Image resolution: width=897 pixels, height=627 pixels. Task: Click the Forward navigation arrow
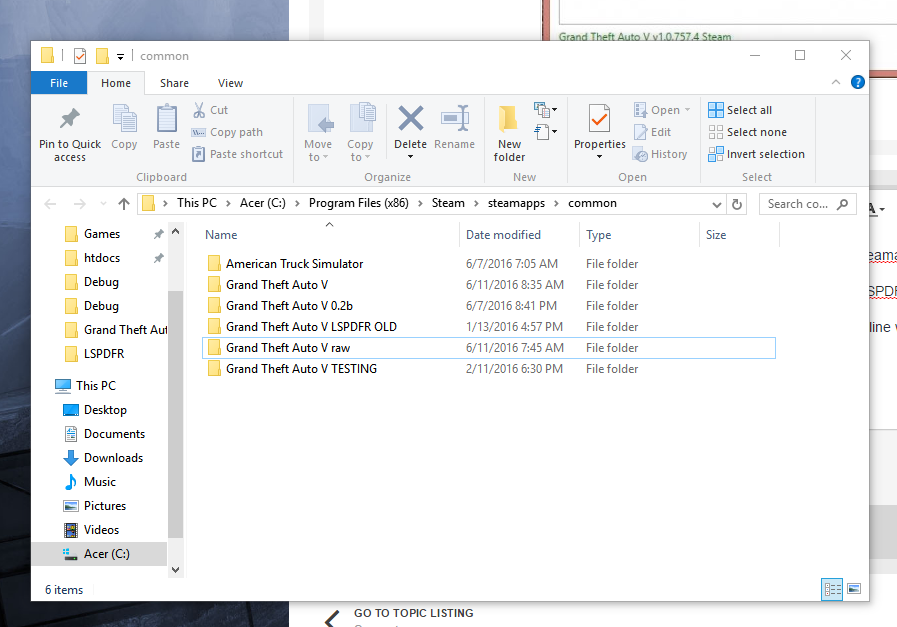coord(80,204)
